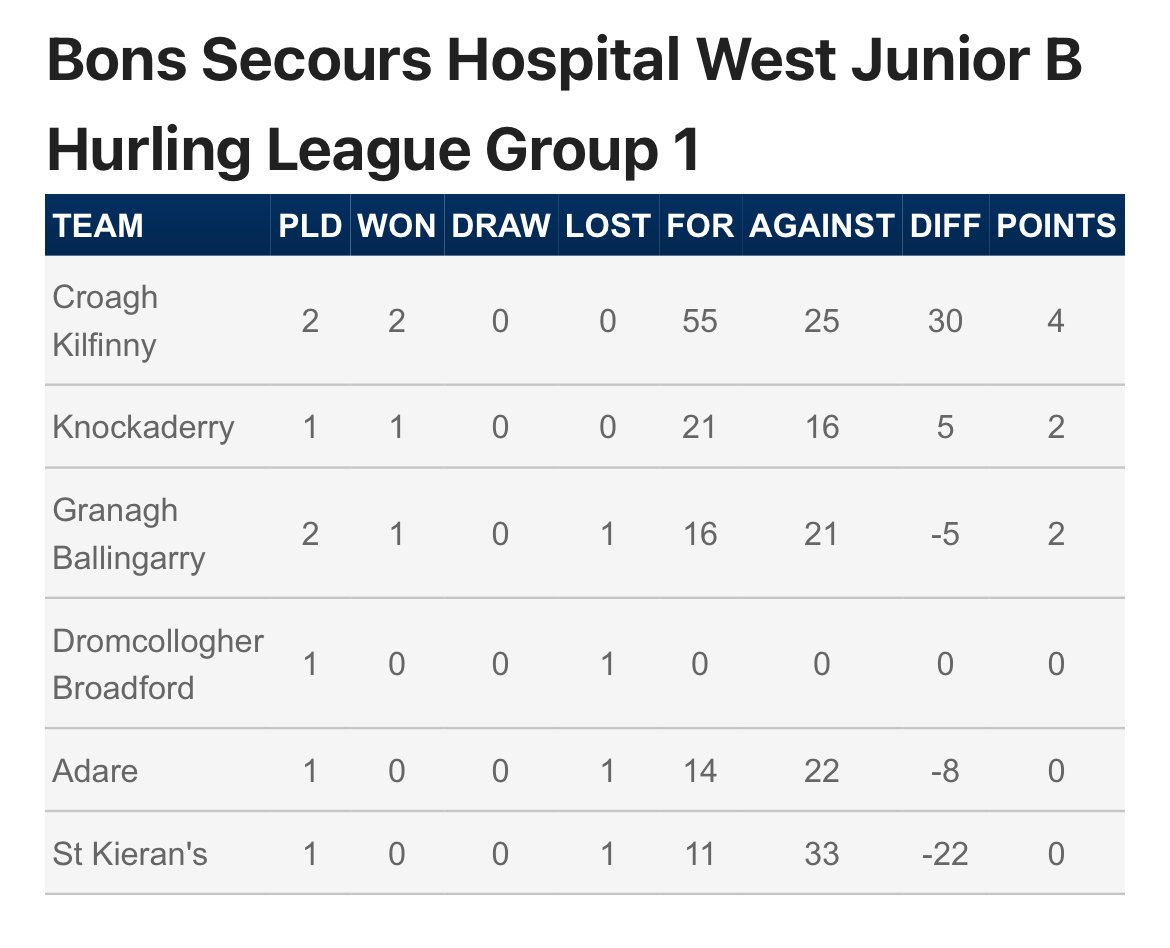Select the PLD column header
This screenshot has width=1170, height=948.
pos(310,225)
